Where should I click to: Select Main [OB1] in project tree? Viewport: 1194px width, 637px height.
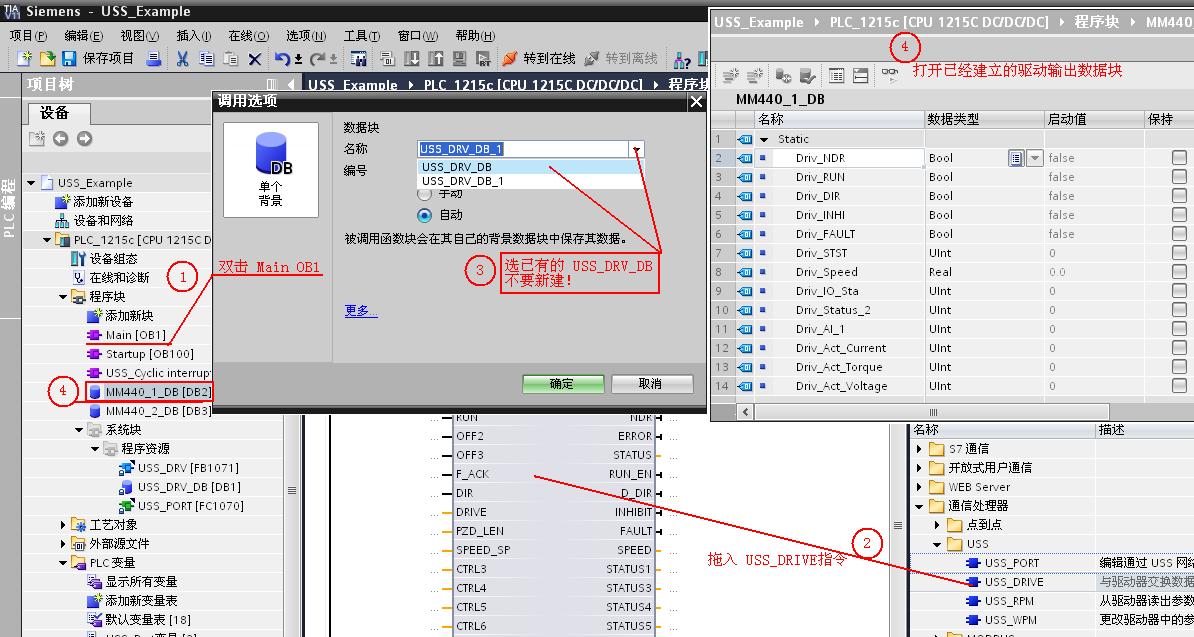click(126, 335)
